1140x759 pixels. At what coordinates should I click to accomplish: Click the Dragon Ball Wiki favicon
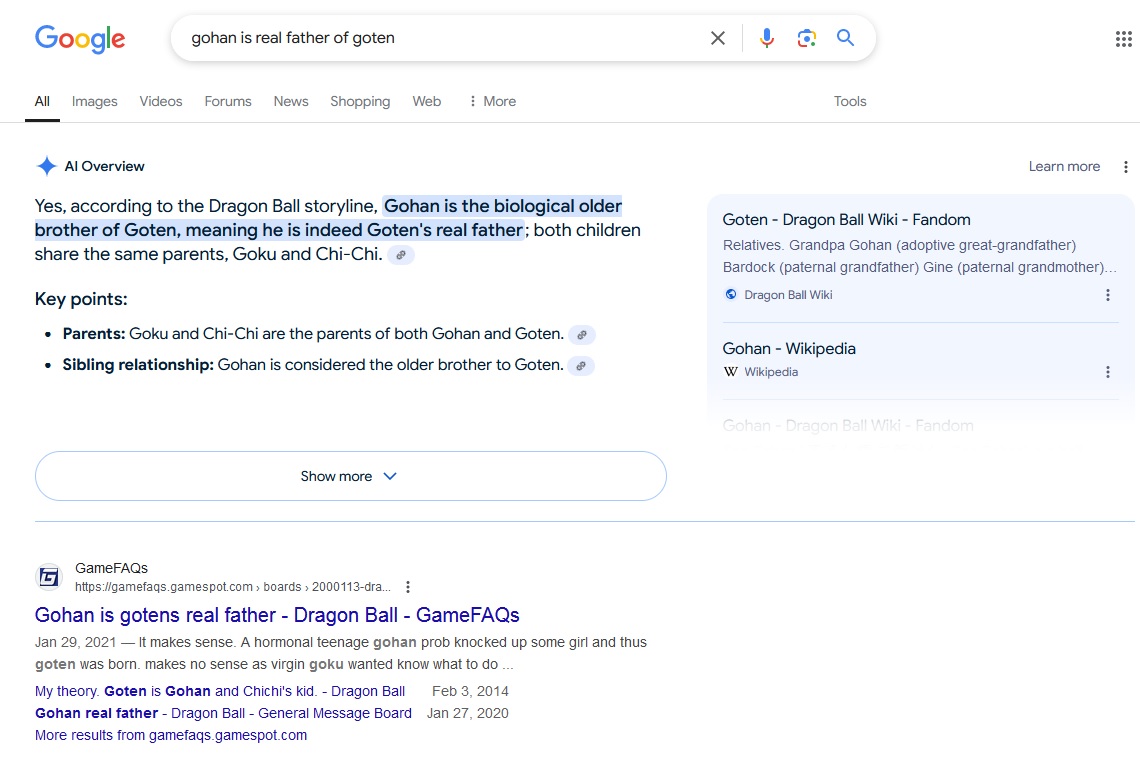(731, 294)
